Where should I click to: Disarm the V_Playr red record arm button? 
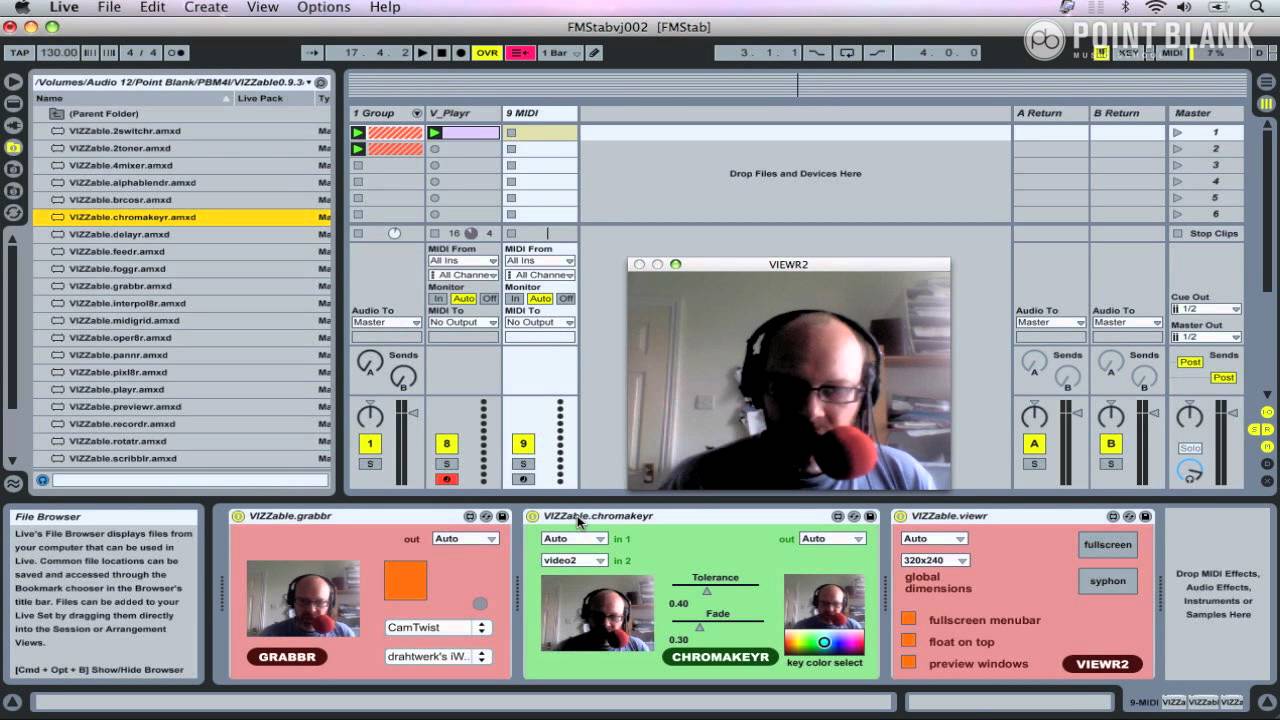pos(447,480)
